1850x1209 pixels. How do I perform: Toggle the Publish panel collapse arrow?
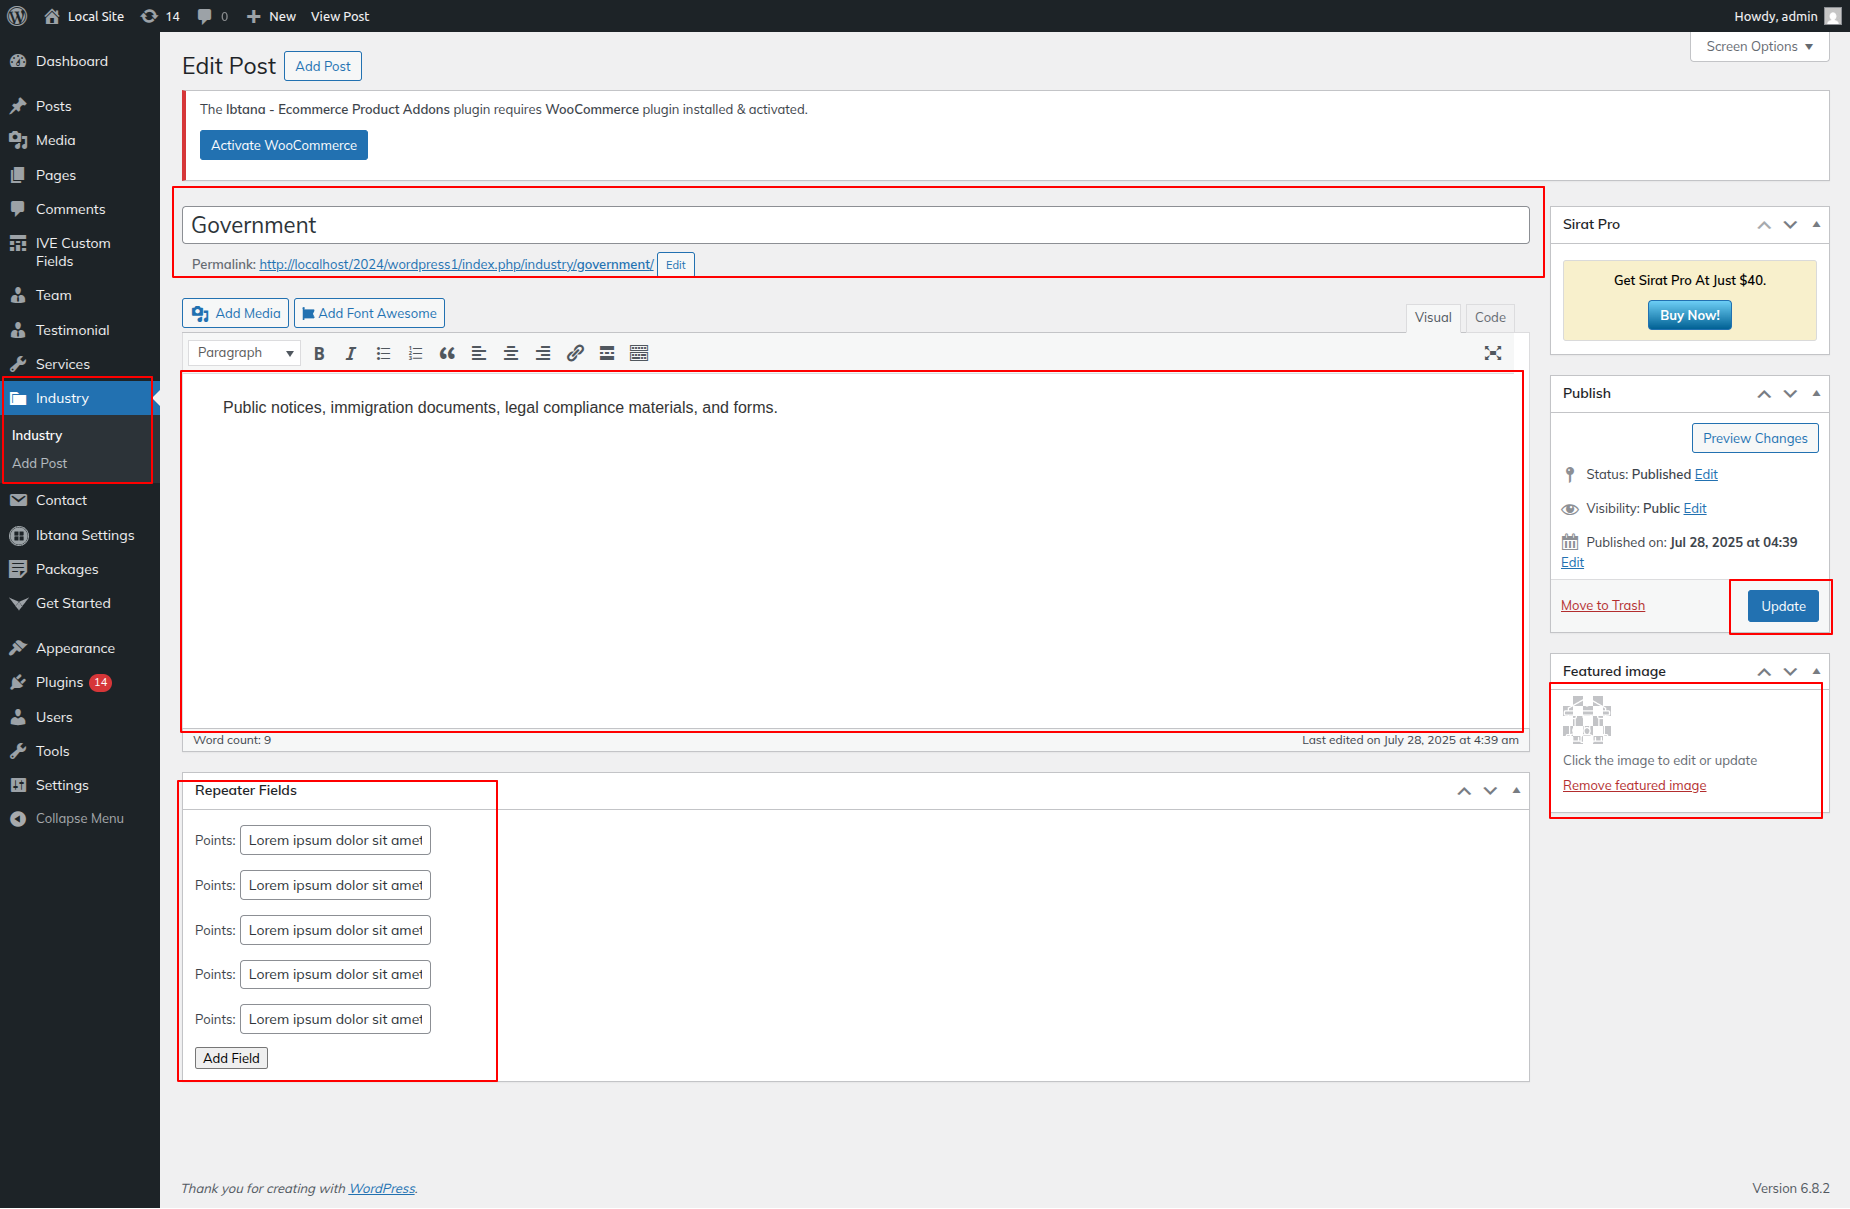coord(1816,393)
